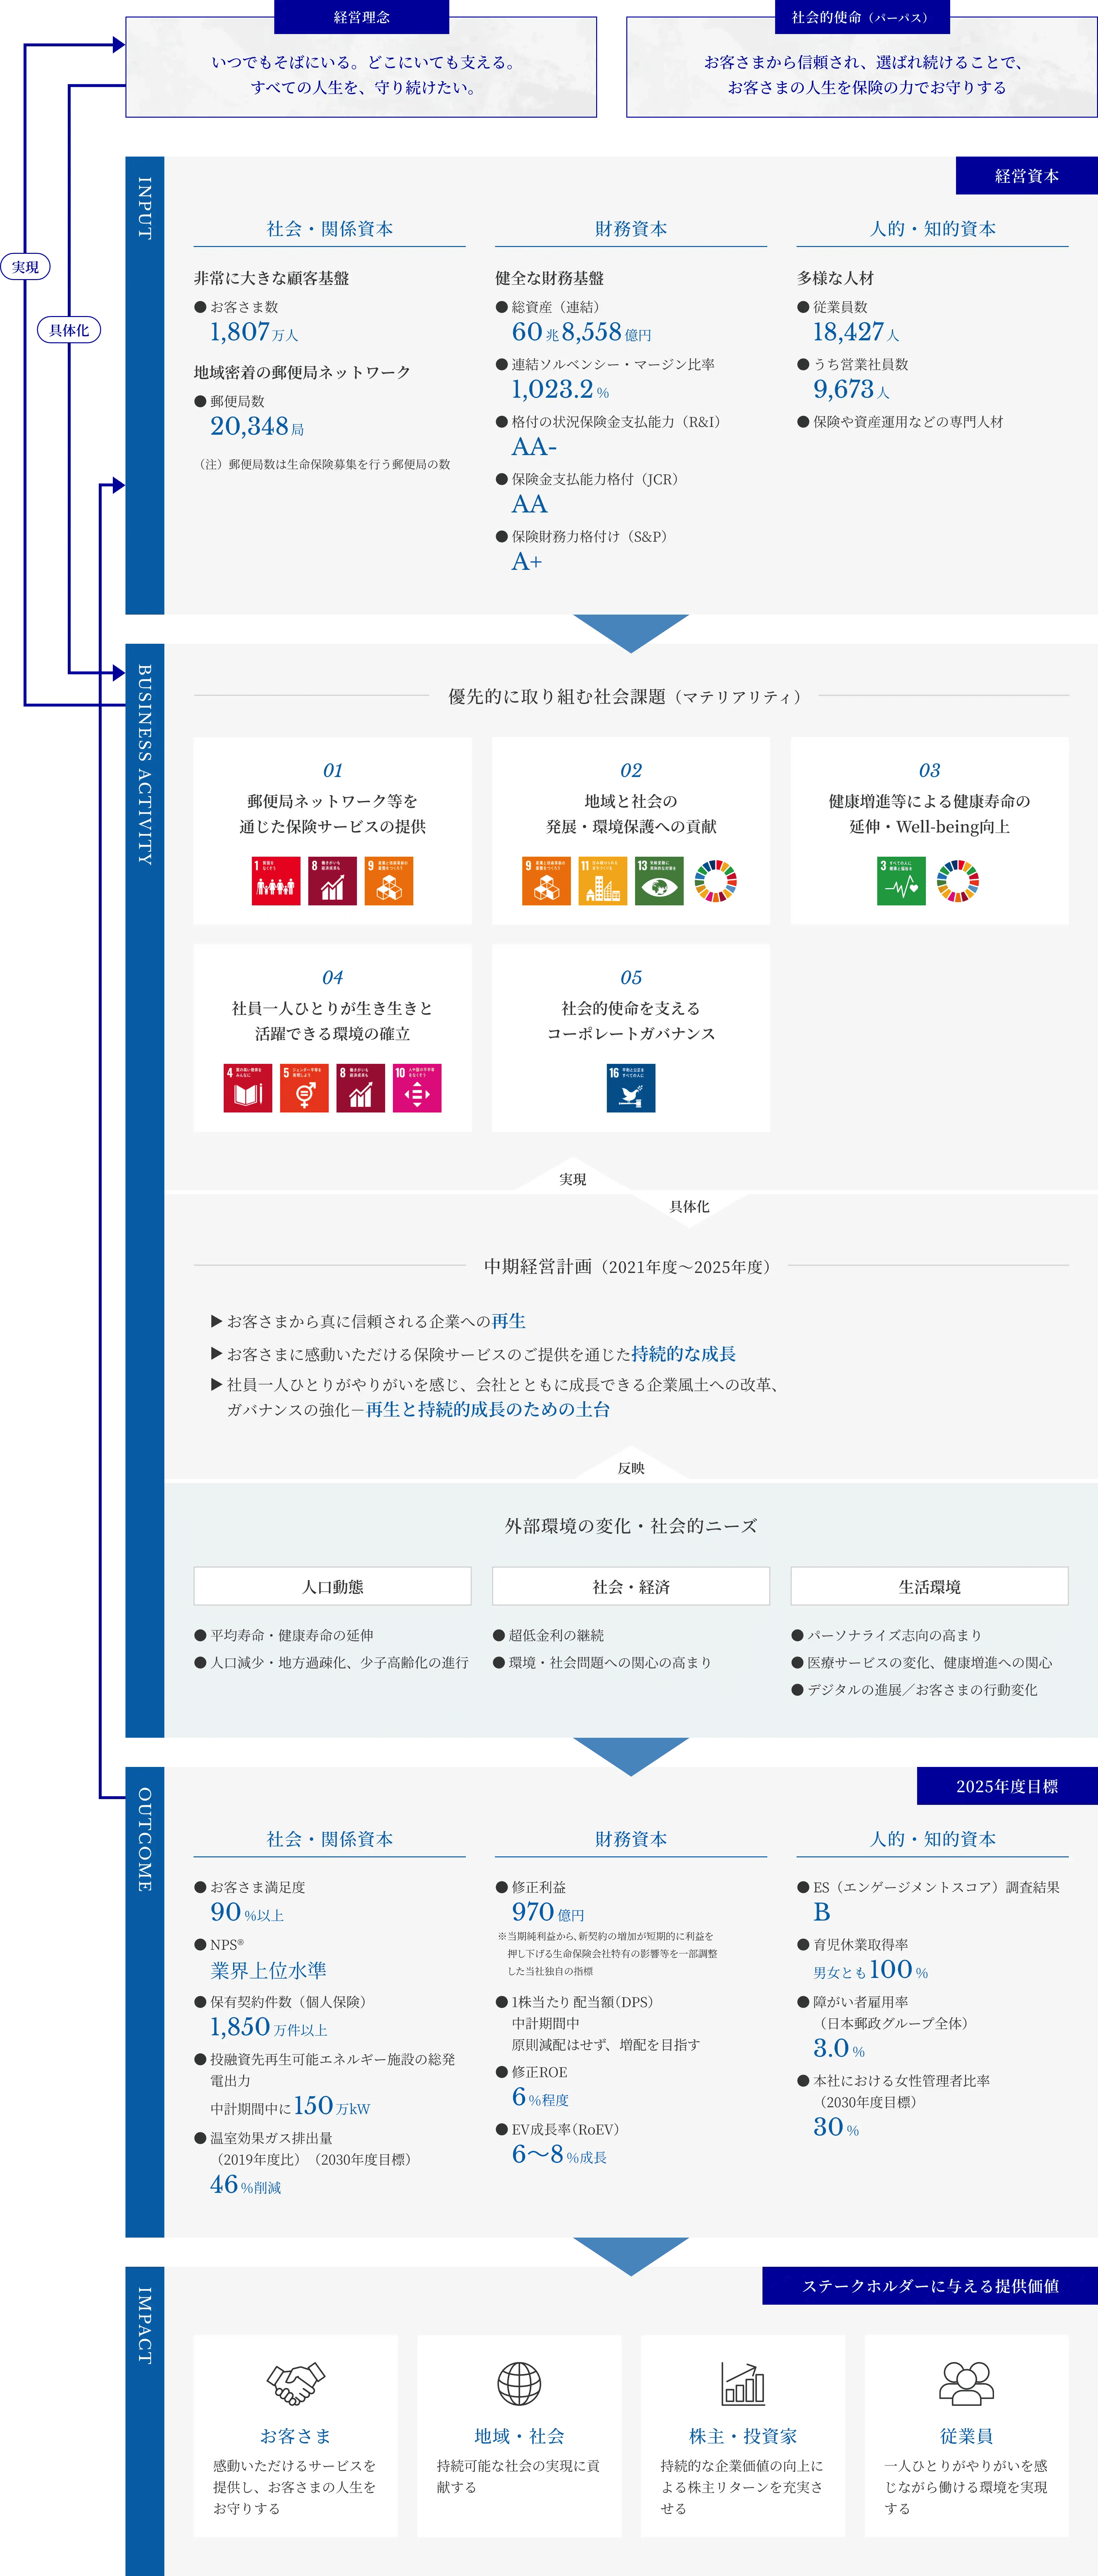The width and height of the screenshot is (1098, 2576).
Task: Click the bar chart icon above 株主・投資家
Action: (743, 2384)
